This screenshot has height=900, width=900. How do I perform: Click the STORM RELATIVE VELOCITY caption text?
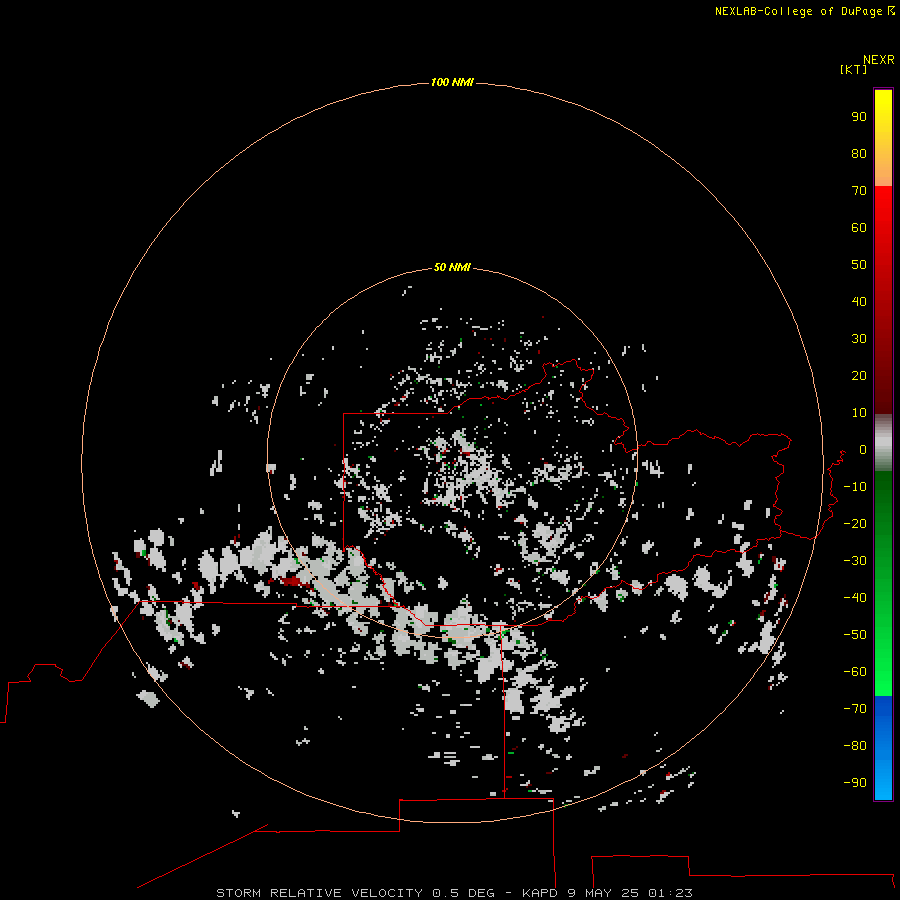(319, 893)
